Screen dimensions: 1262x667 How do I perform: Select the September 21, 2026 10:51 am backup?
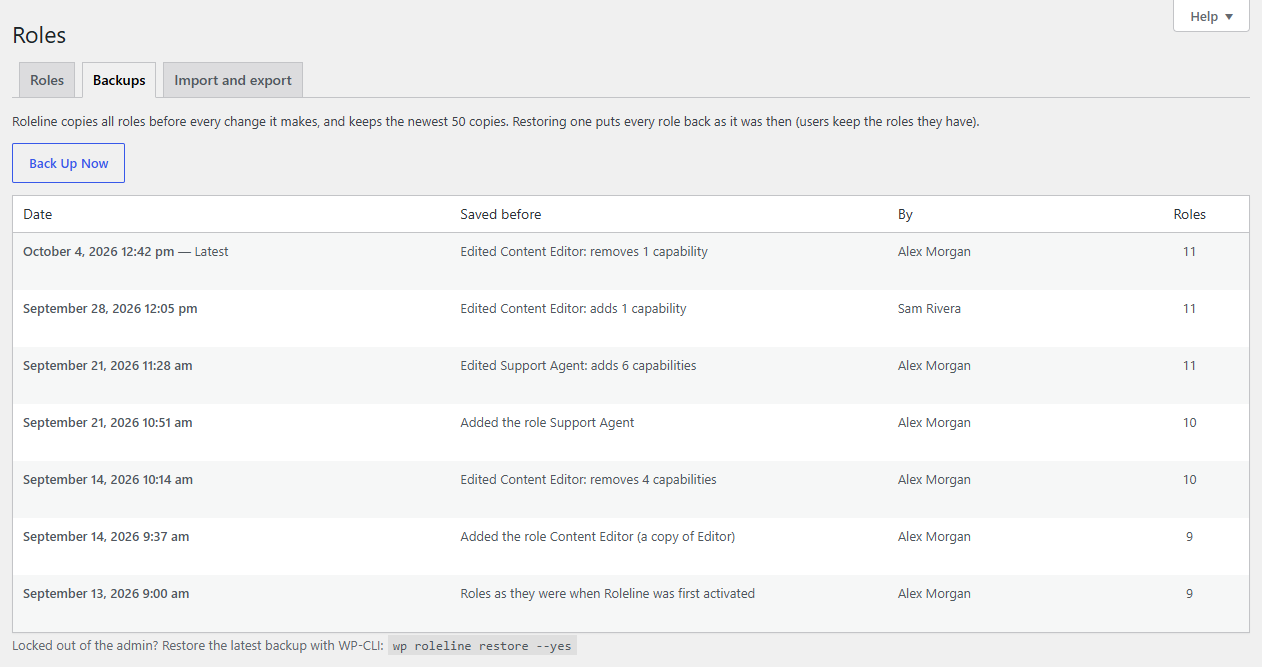[631, 432]
